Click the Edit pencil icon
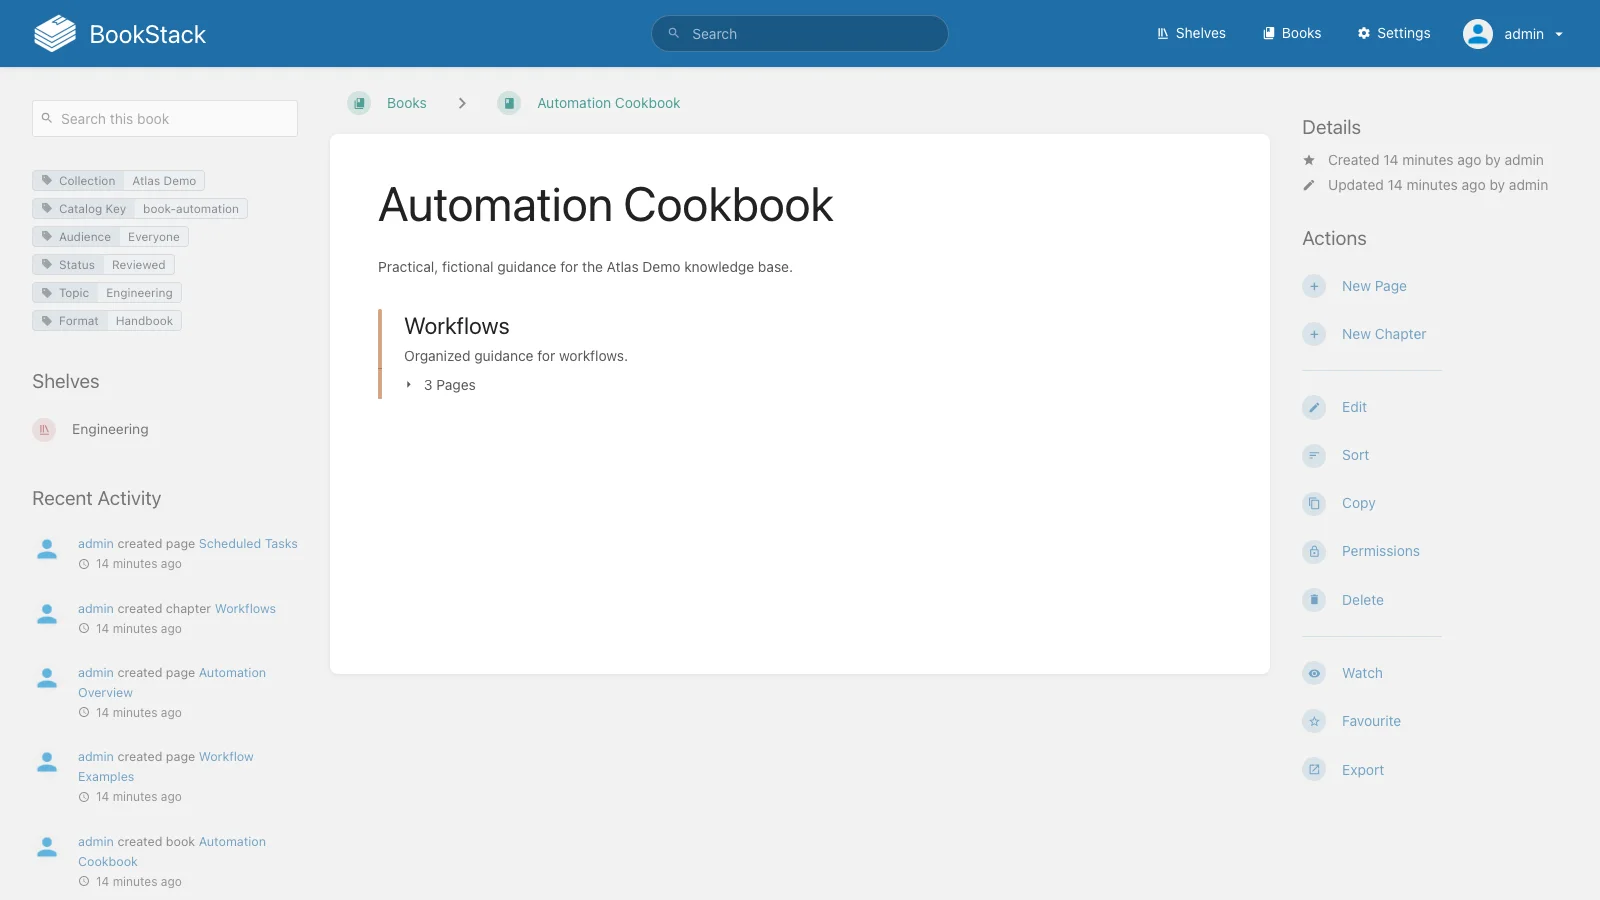This screenshot has width=1600, height=900. click(x=1314, y=407)
